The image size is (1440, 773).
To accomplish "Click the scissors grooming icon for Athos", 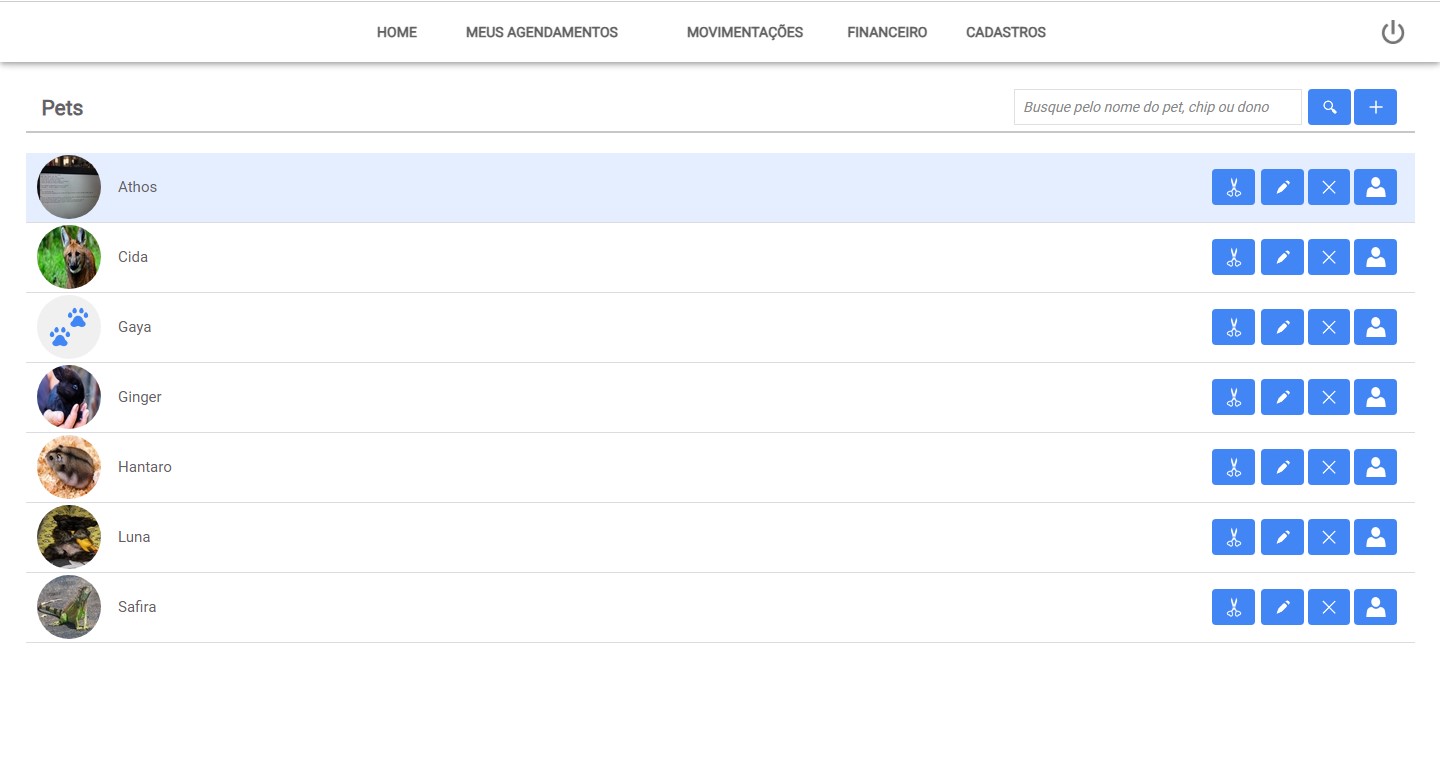I will click(1233, 187).
